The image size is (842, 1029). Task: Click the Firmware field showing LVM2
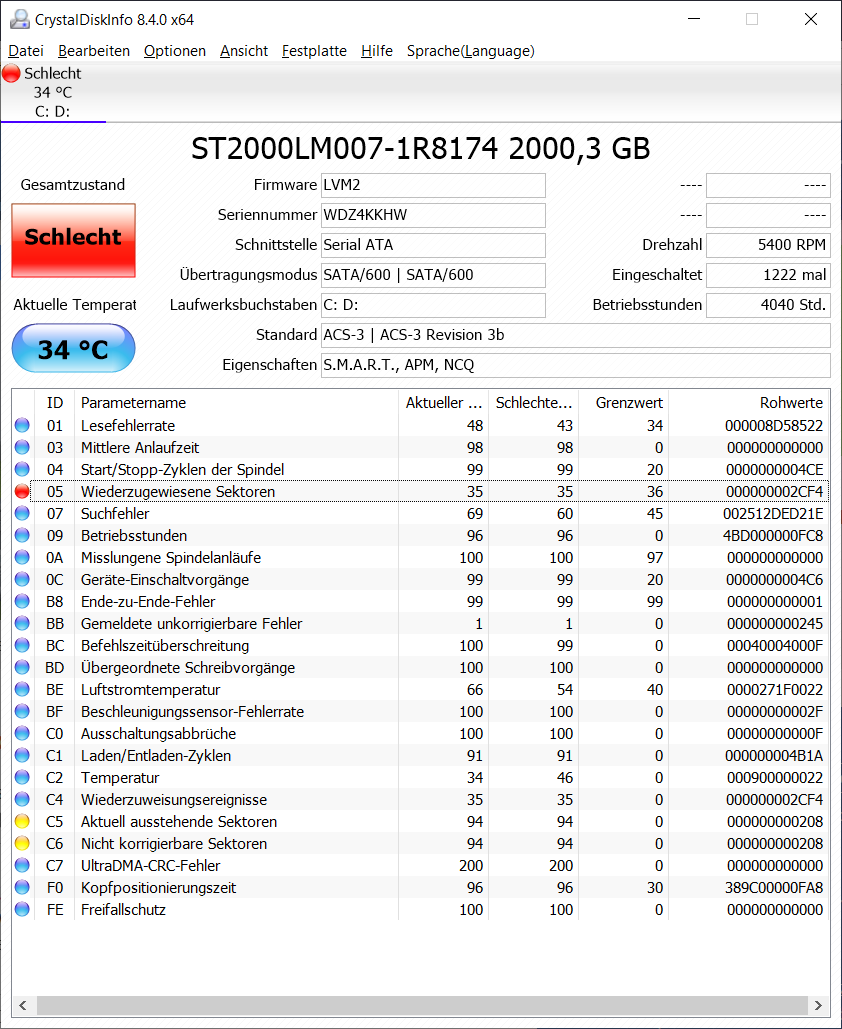433,185
